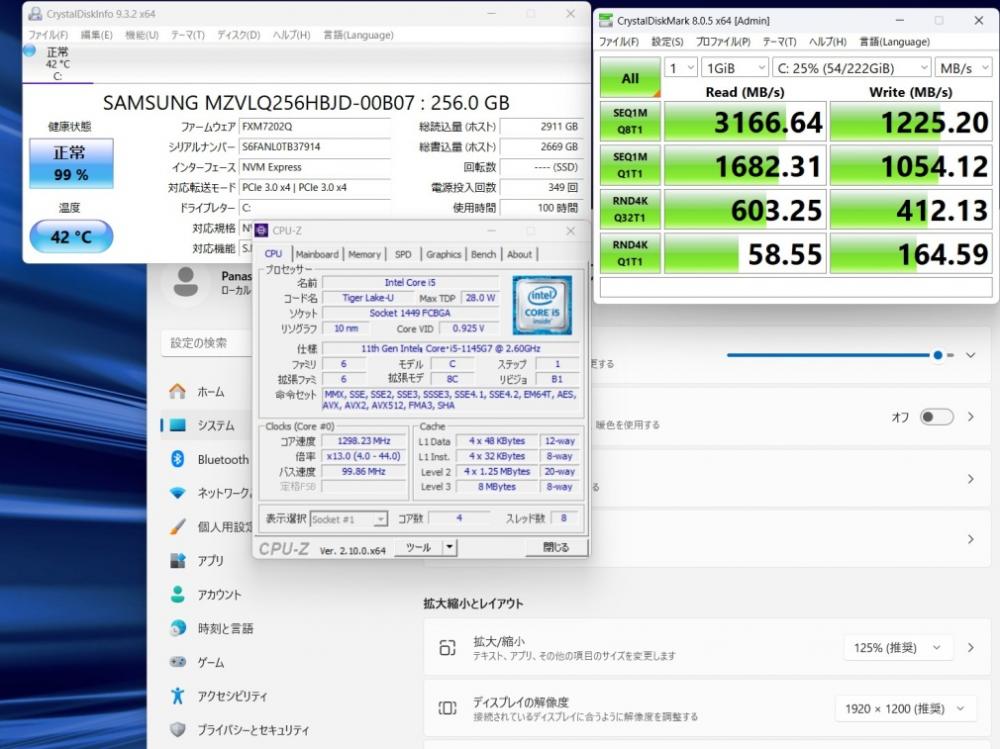Viewport: 1000px width, 749px height.
Task: Open the Accessibility icon in Settings
Action: 177,695
